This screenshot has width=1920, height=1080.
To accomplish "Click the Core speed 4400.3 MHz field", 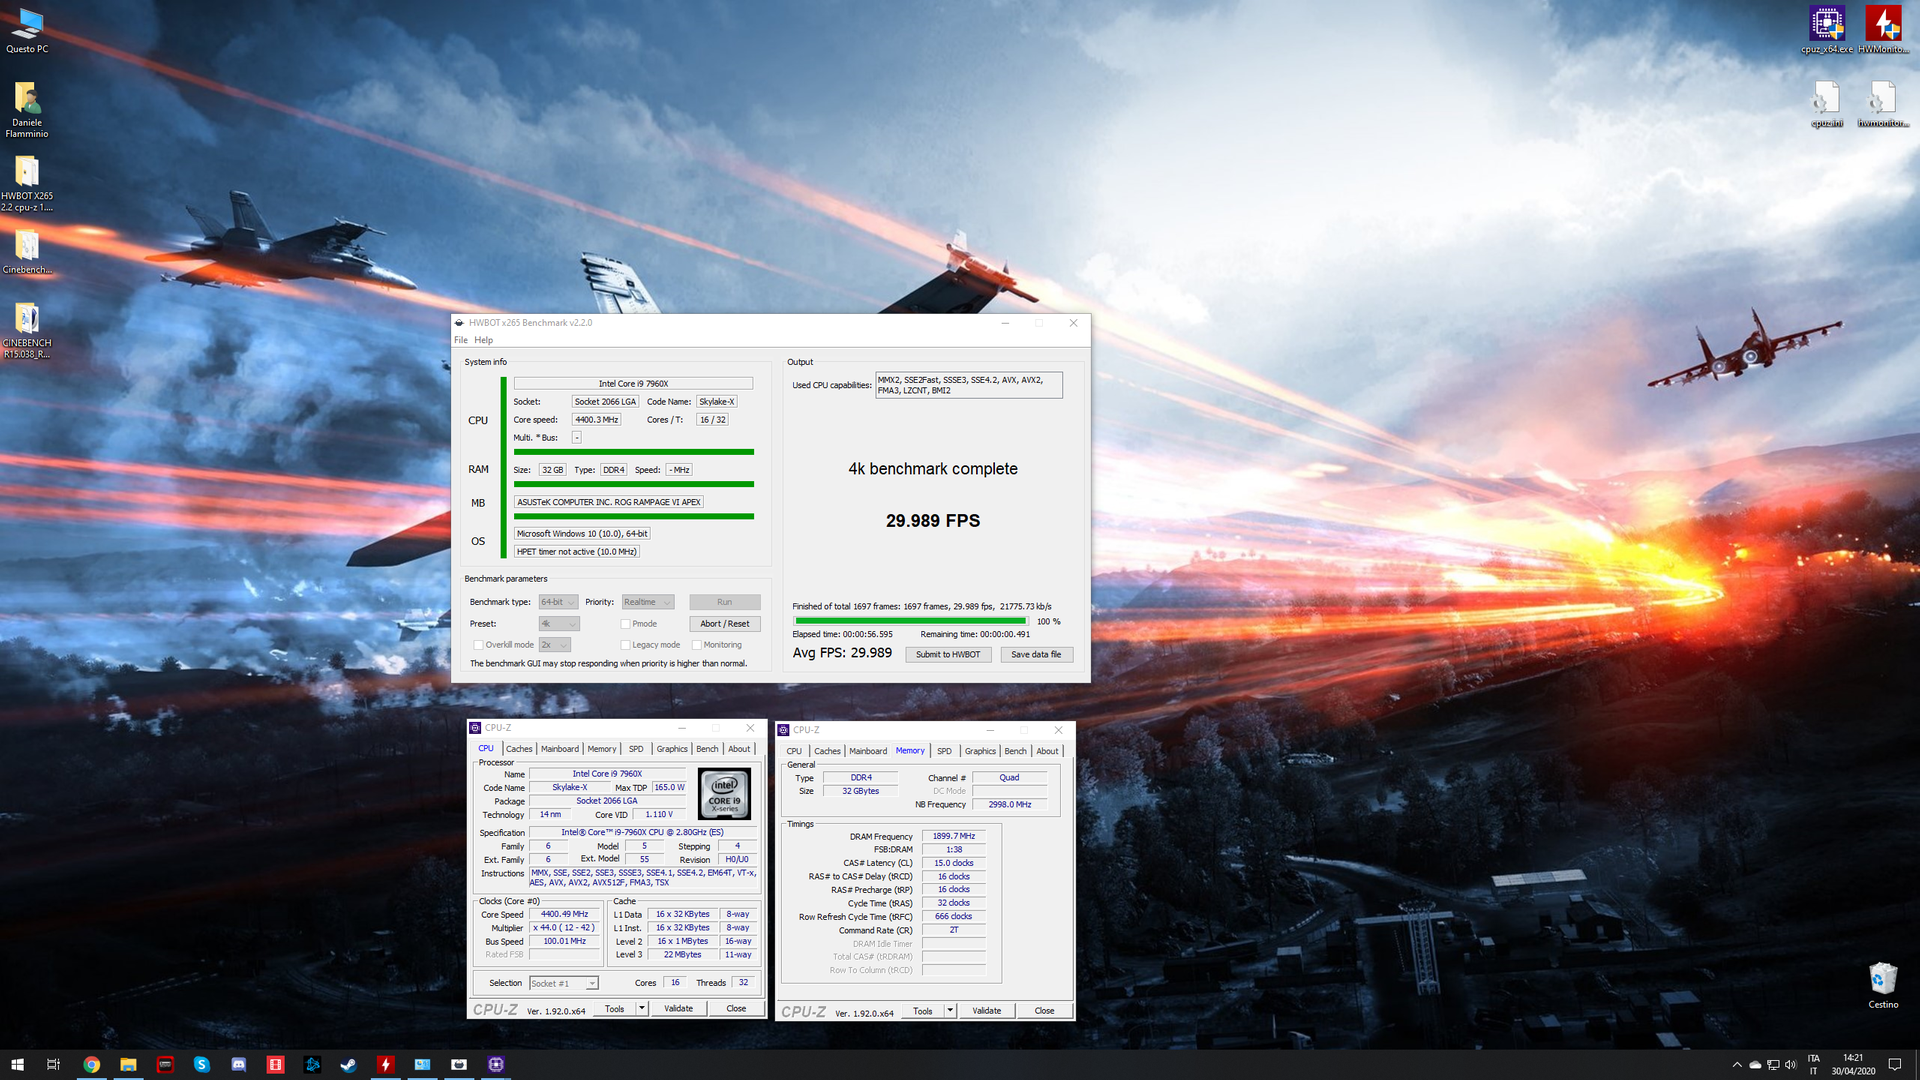I will click(597, 420).
